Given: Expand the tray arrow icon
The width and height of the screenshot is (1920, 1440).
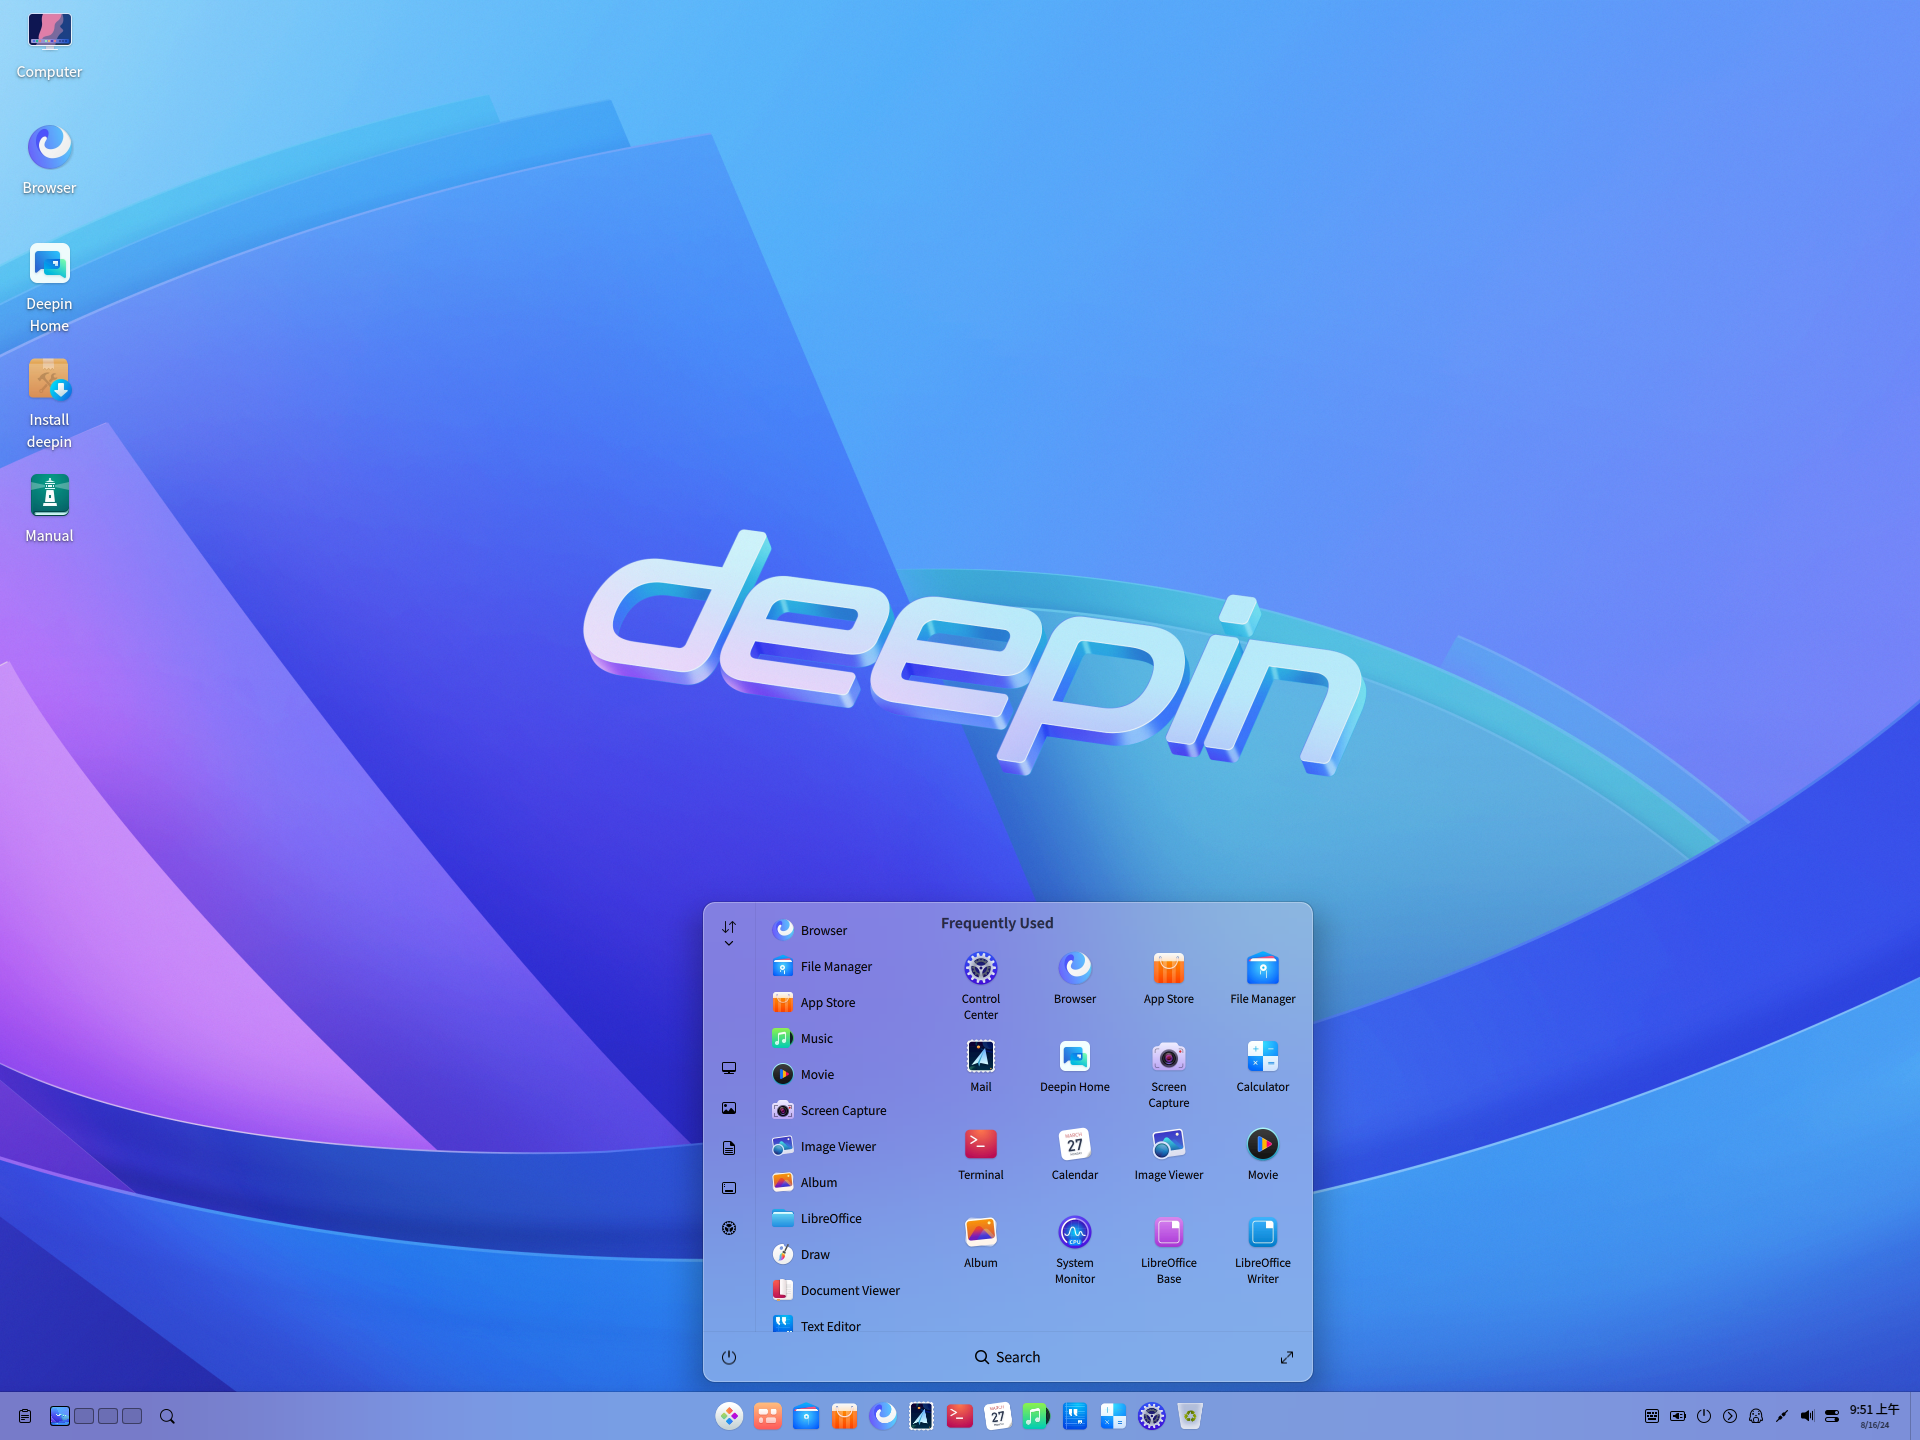Looking at the screenshot, I should 1730,1416.
